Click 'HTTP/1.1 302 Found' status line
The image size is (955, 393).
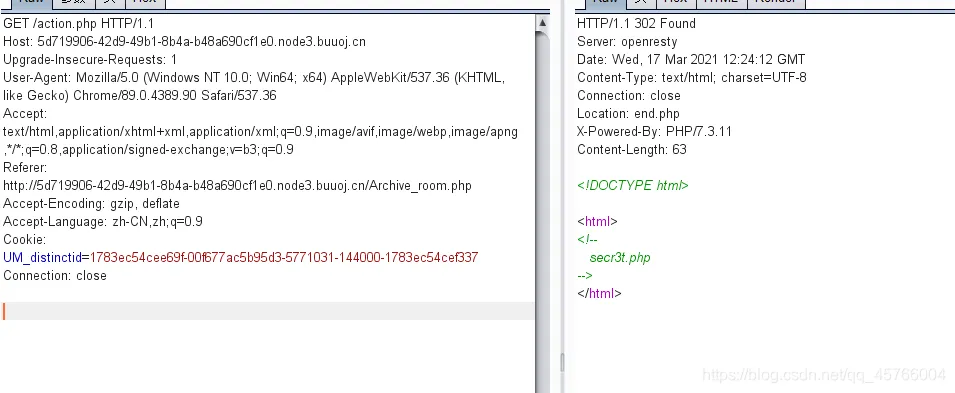(636, 24)
